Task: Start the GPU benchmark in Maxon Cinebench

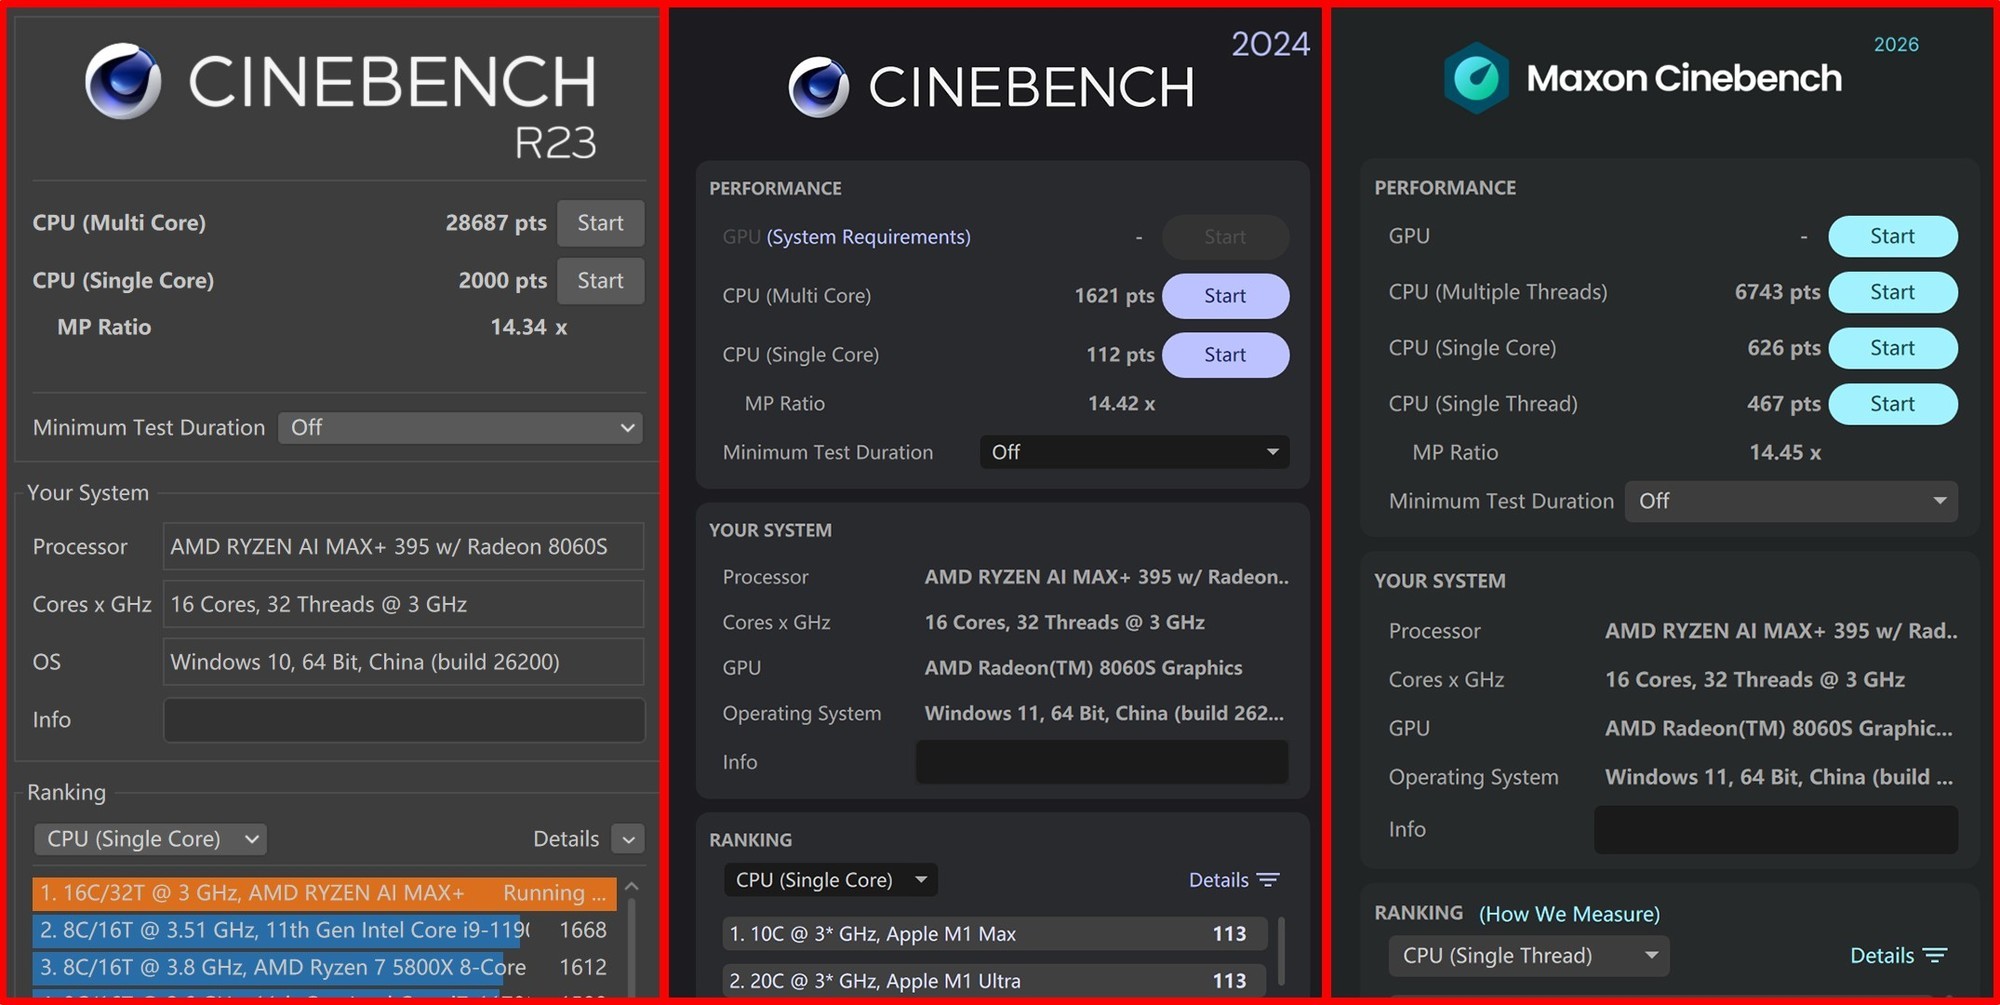Action: click(x=1893, y=236)
